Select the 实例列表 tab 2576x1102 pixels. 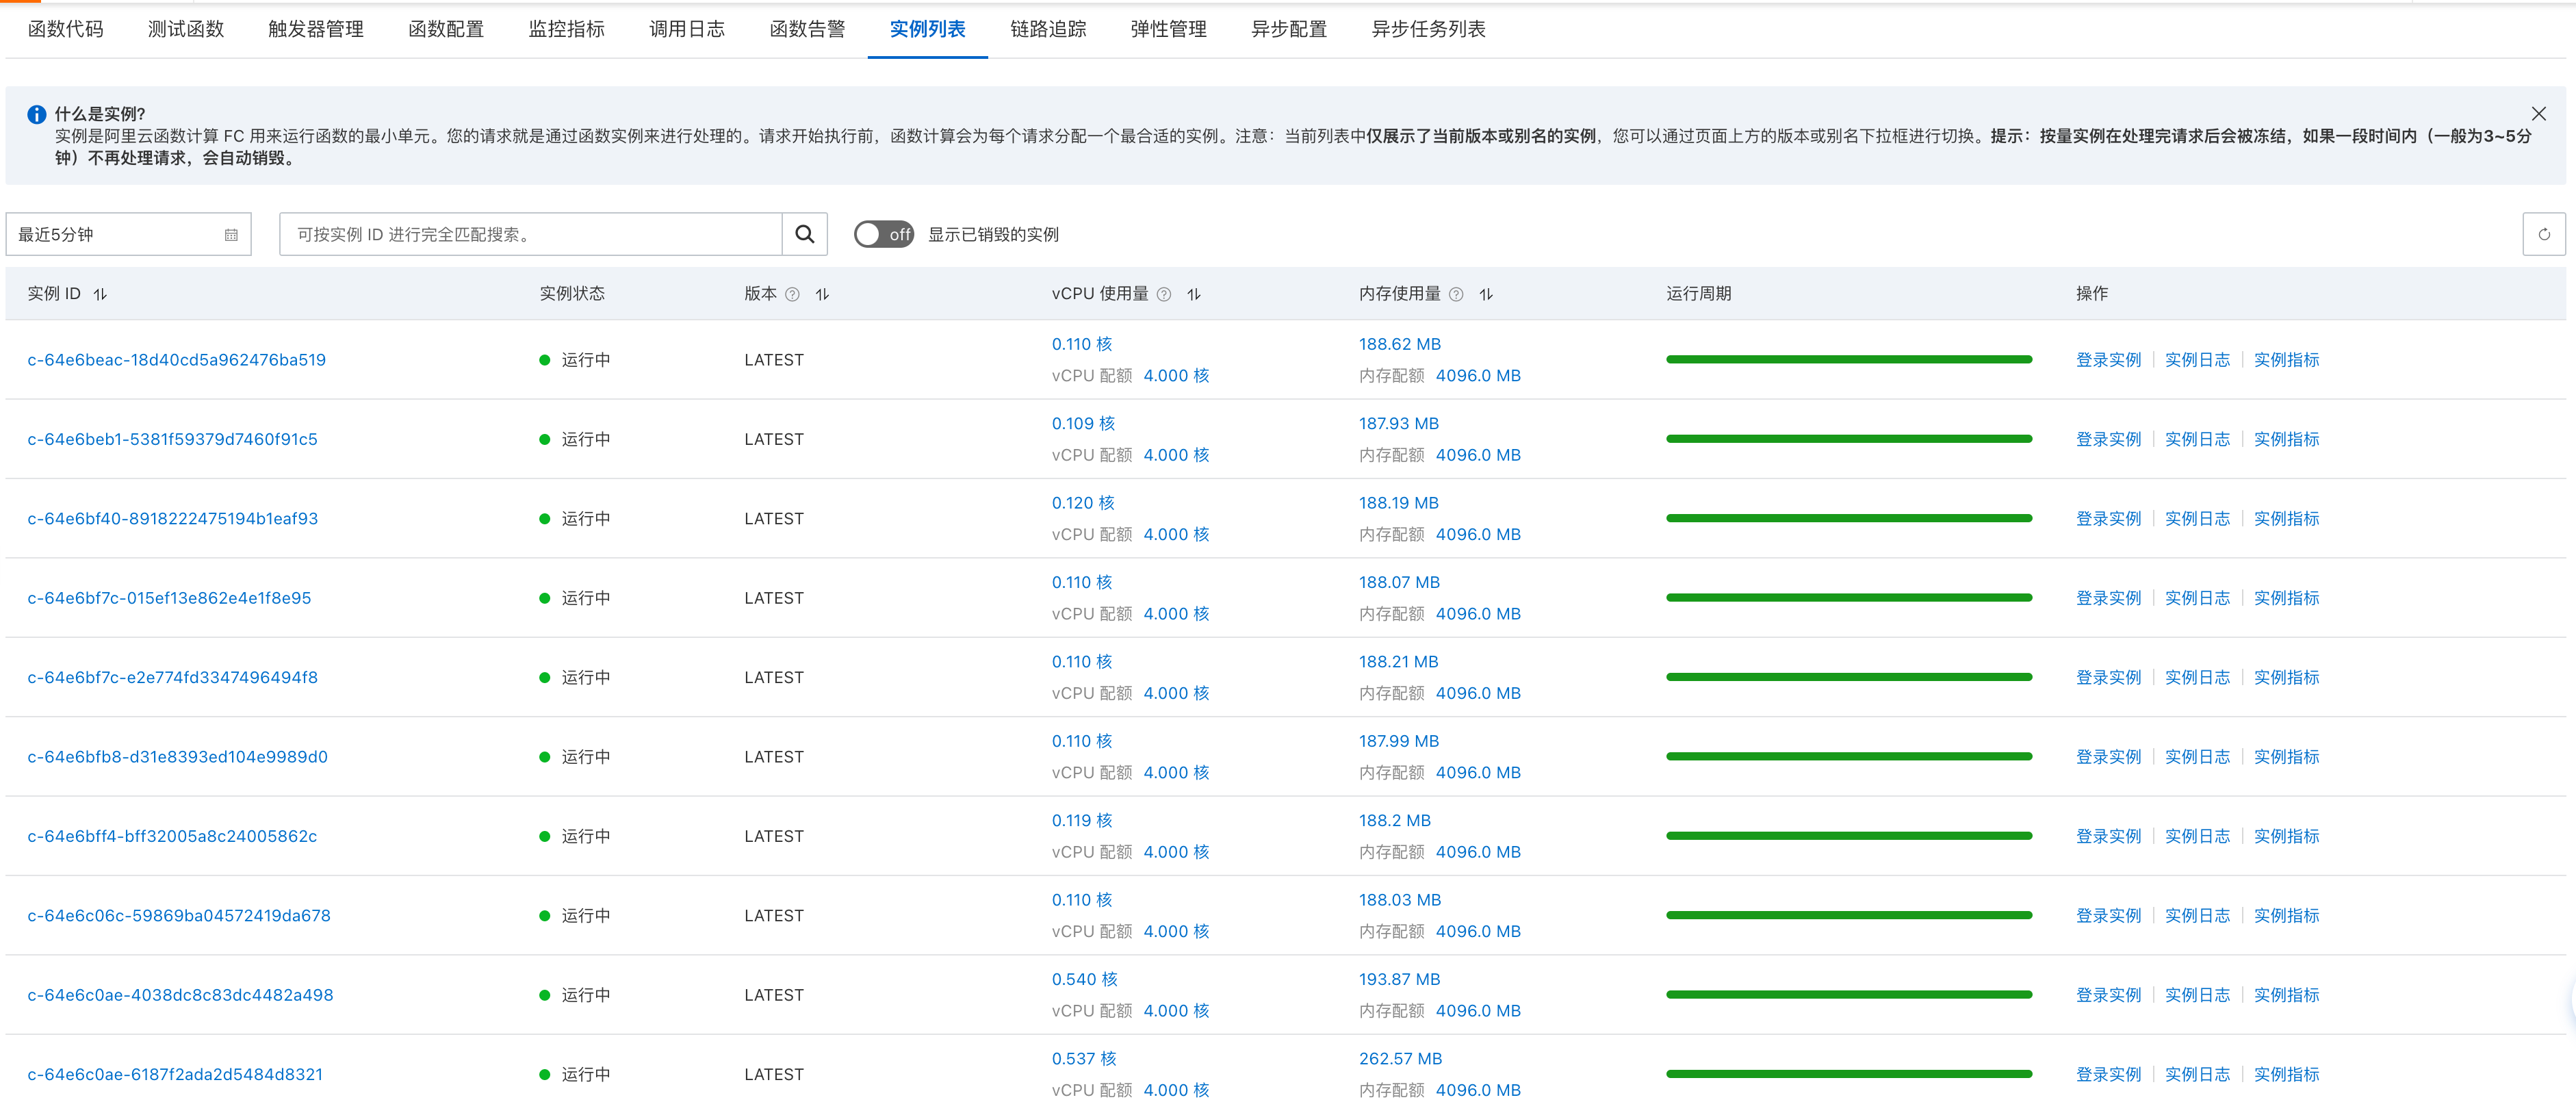928,29
